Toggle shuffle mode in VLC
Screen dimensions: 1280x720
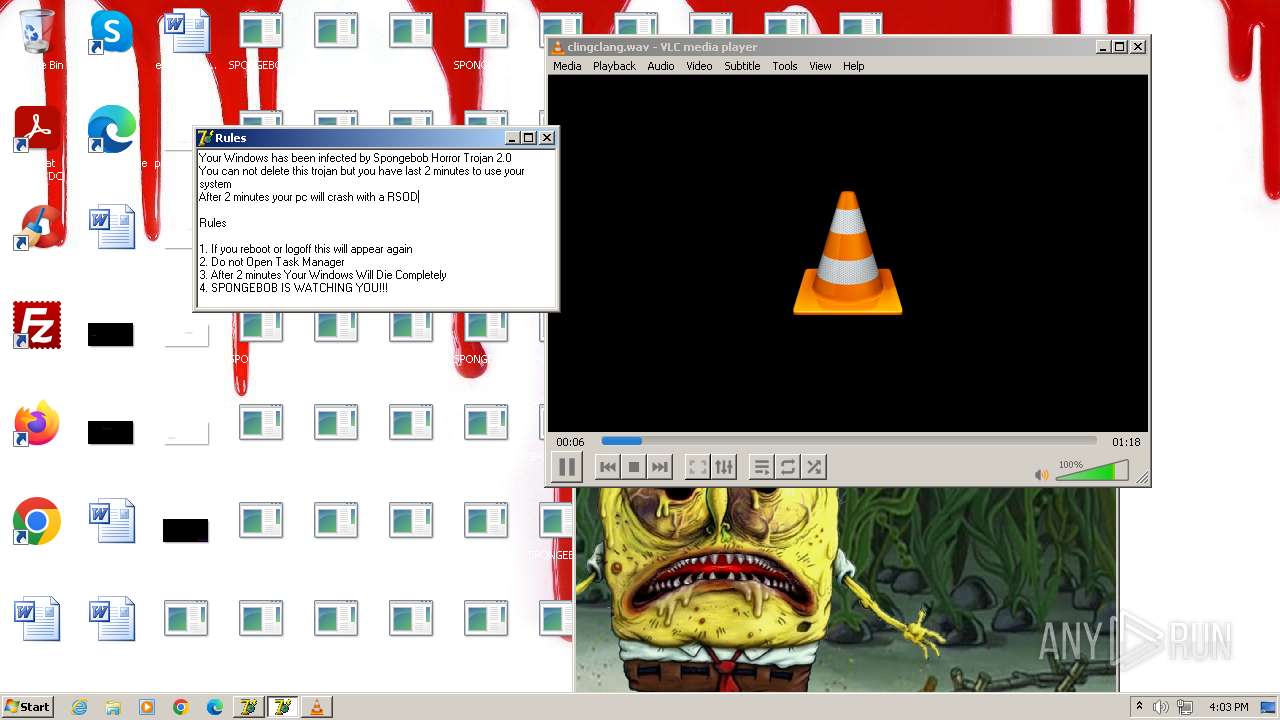pyautogui.click(x=814, y=467)
